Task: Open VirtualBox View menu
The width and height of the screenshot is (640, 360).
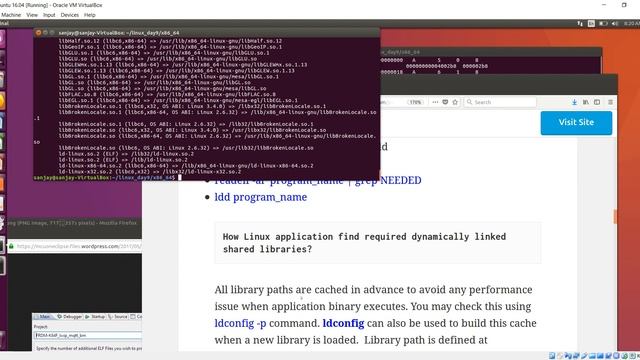Action: (32, 15)
